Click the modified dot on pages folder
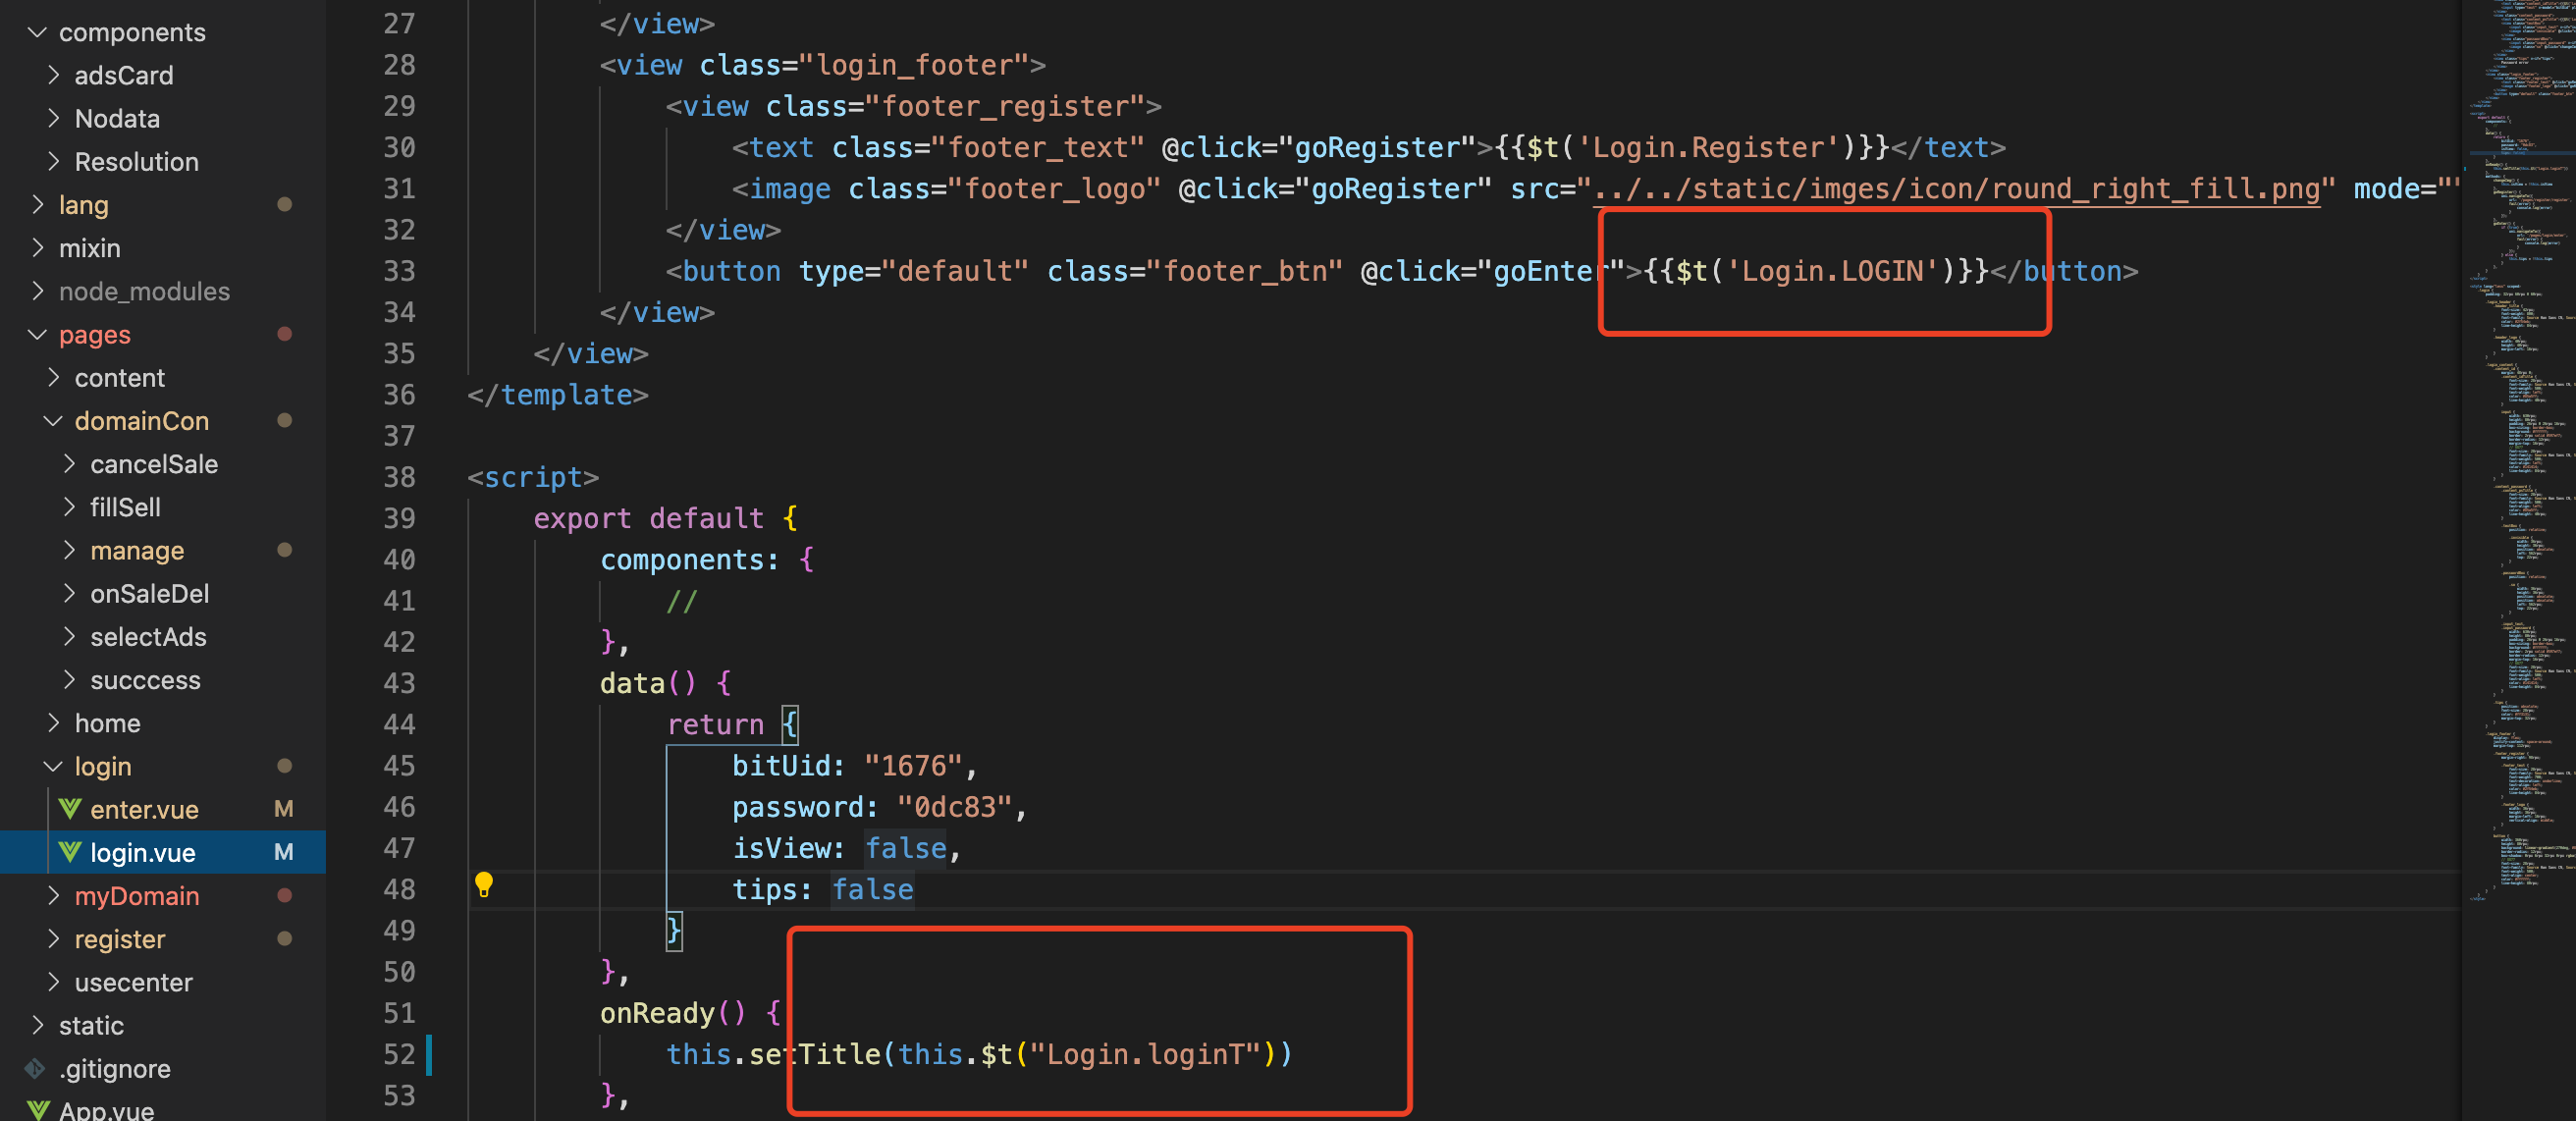Viewport: 2576px width, 1121px height. 284,334
